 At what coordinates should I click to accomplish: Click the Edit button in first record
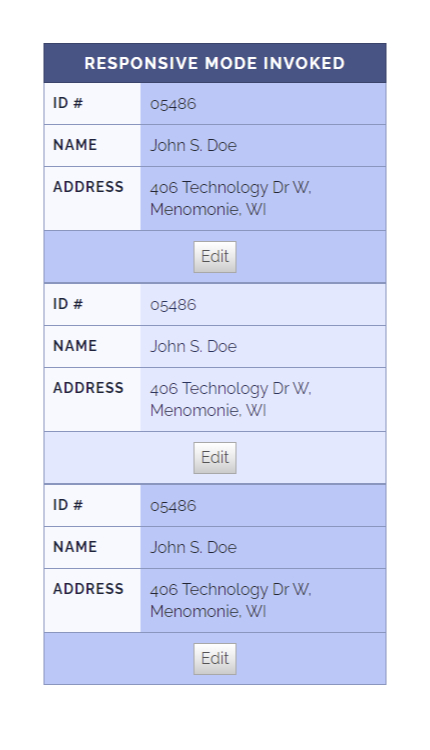click(215, 257)
